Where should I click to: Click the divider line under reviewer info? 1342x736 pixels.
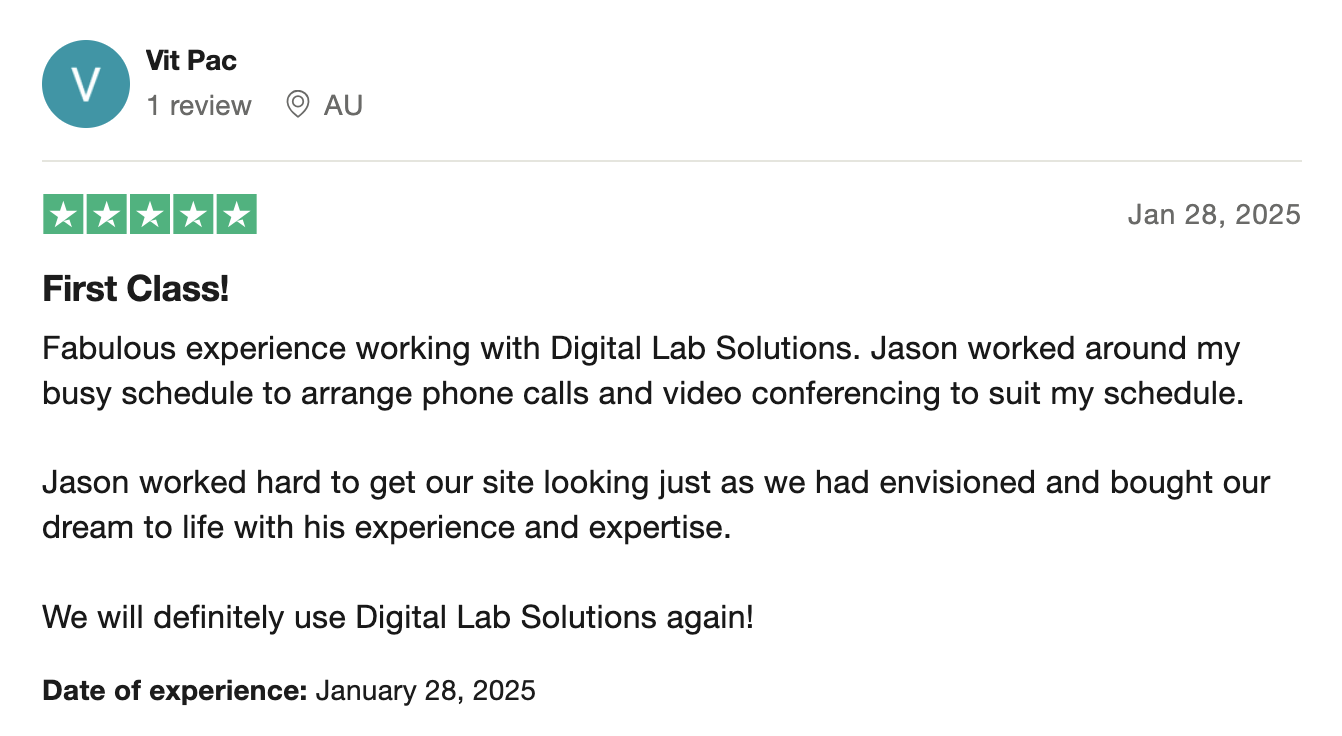click(x=671, y=161)
